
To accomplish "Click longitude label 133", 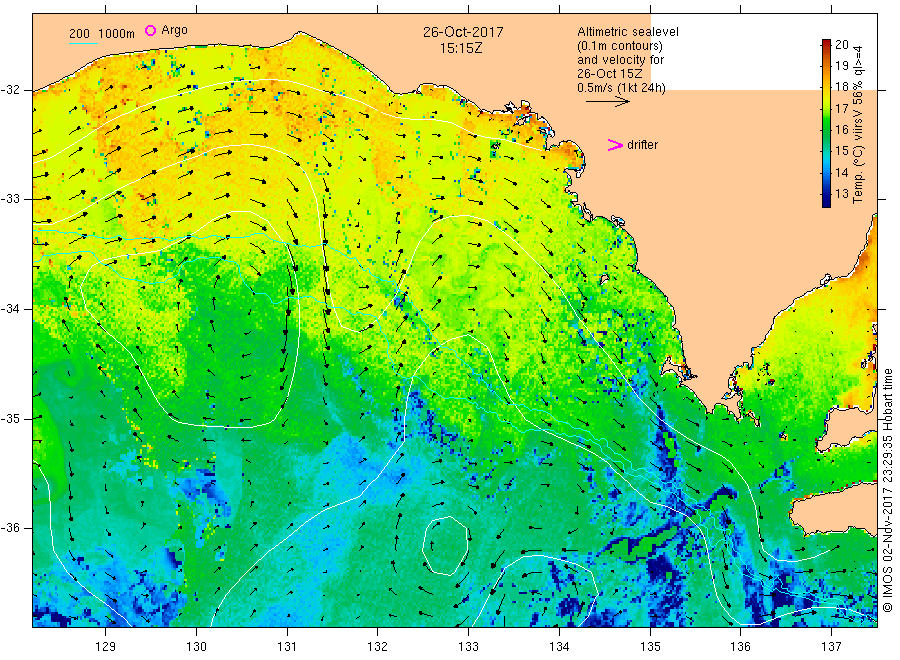I will coord(468,647).
